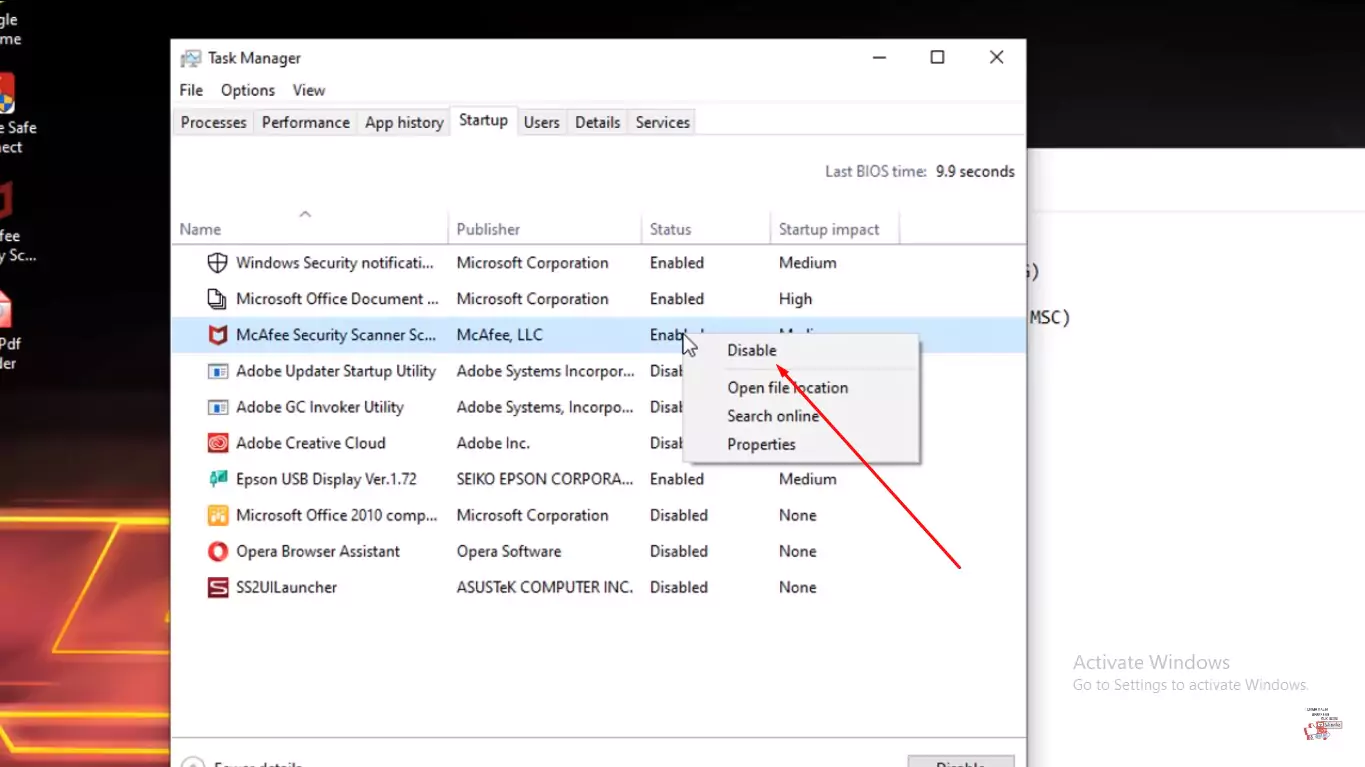The width and height of the screenshot is (1365, 767).
Task: Select the Opera Browser Assistant row name
Action: click(318, 551)
